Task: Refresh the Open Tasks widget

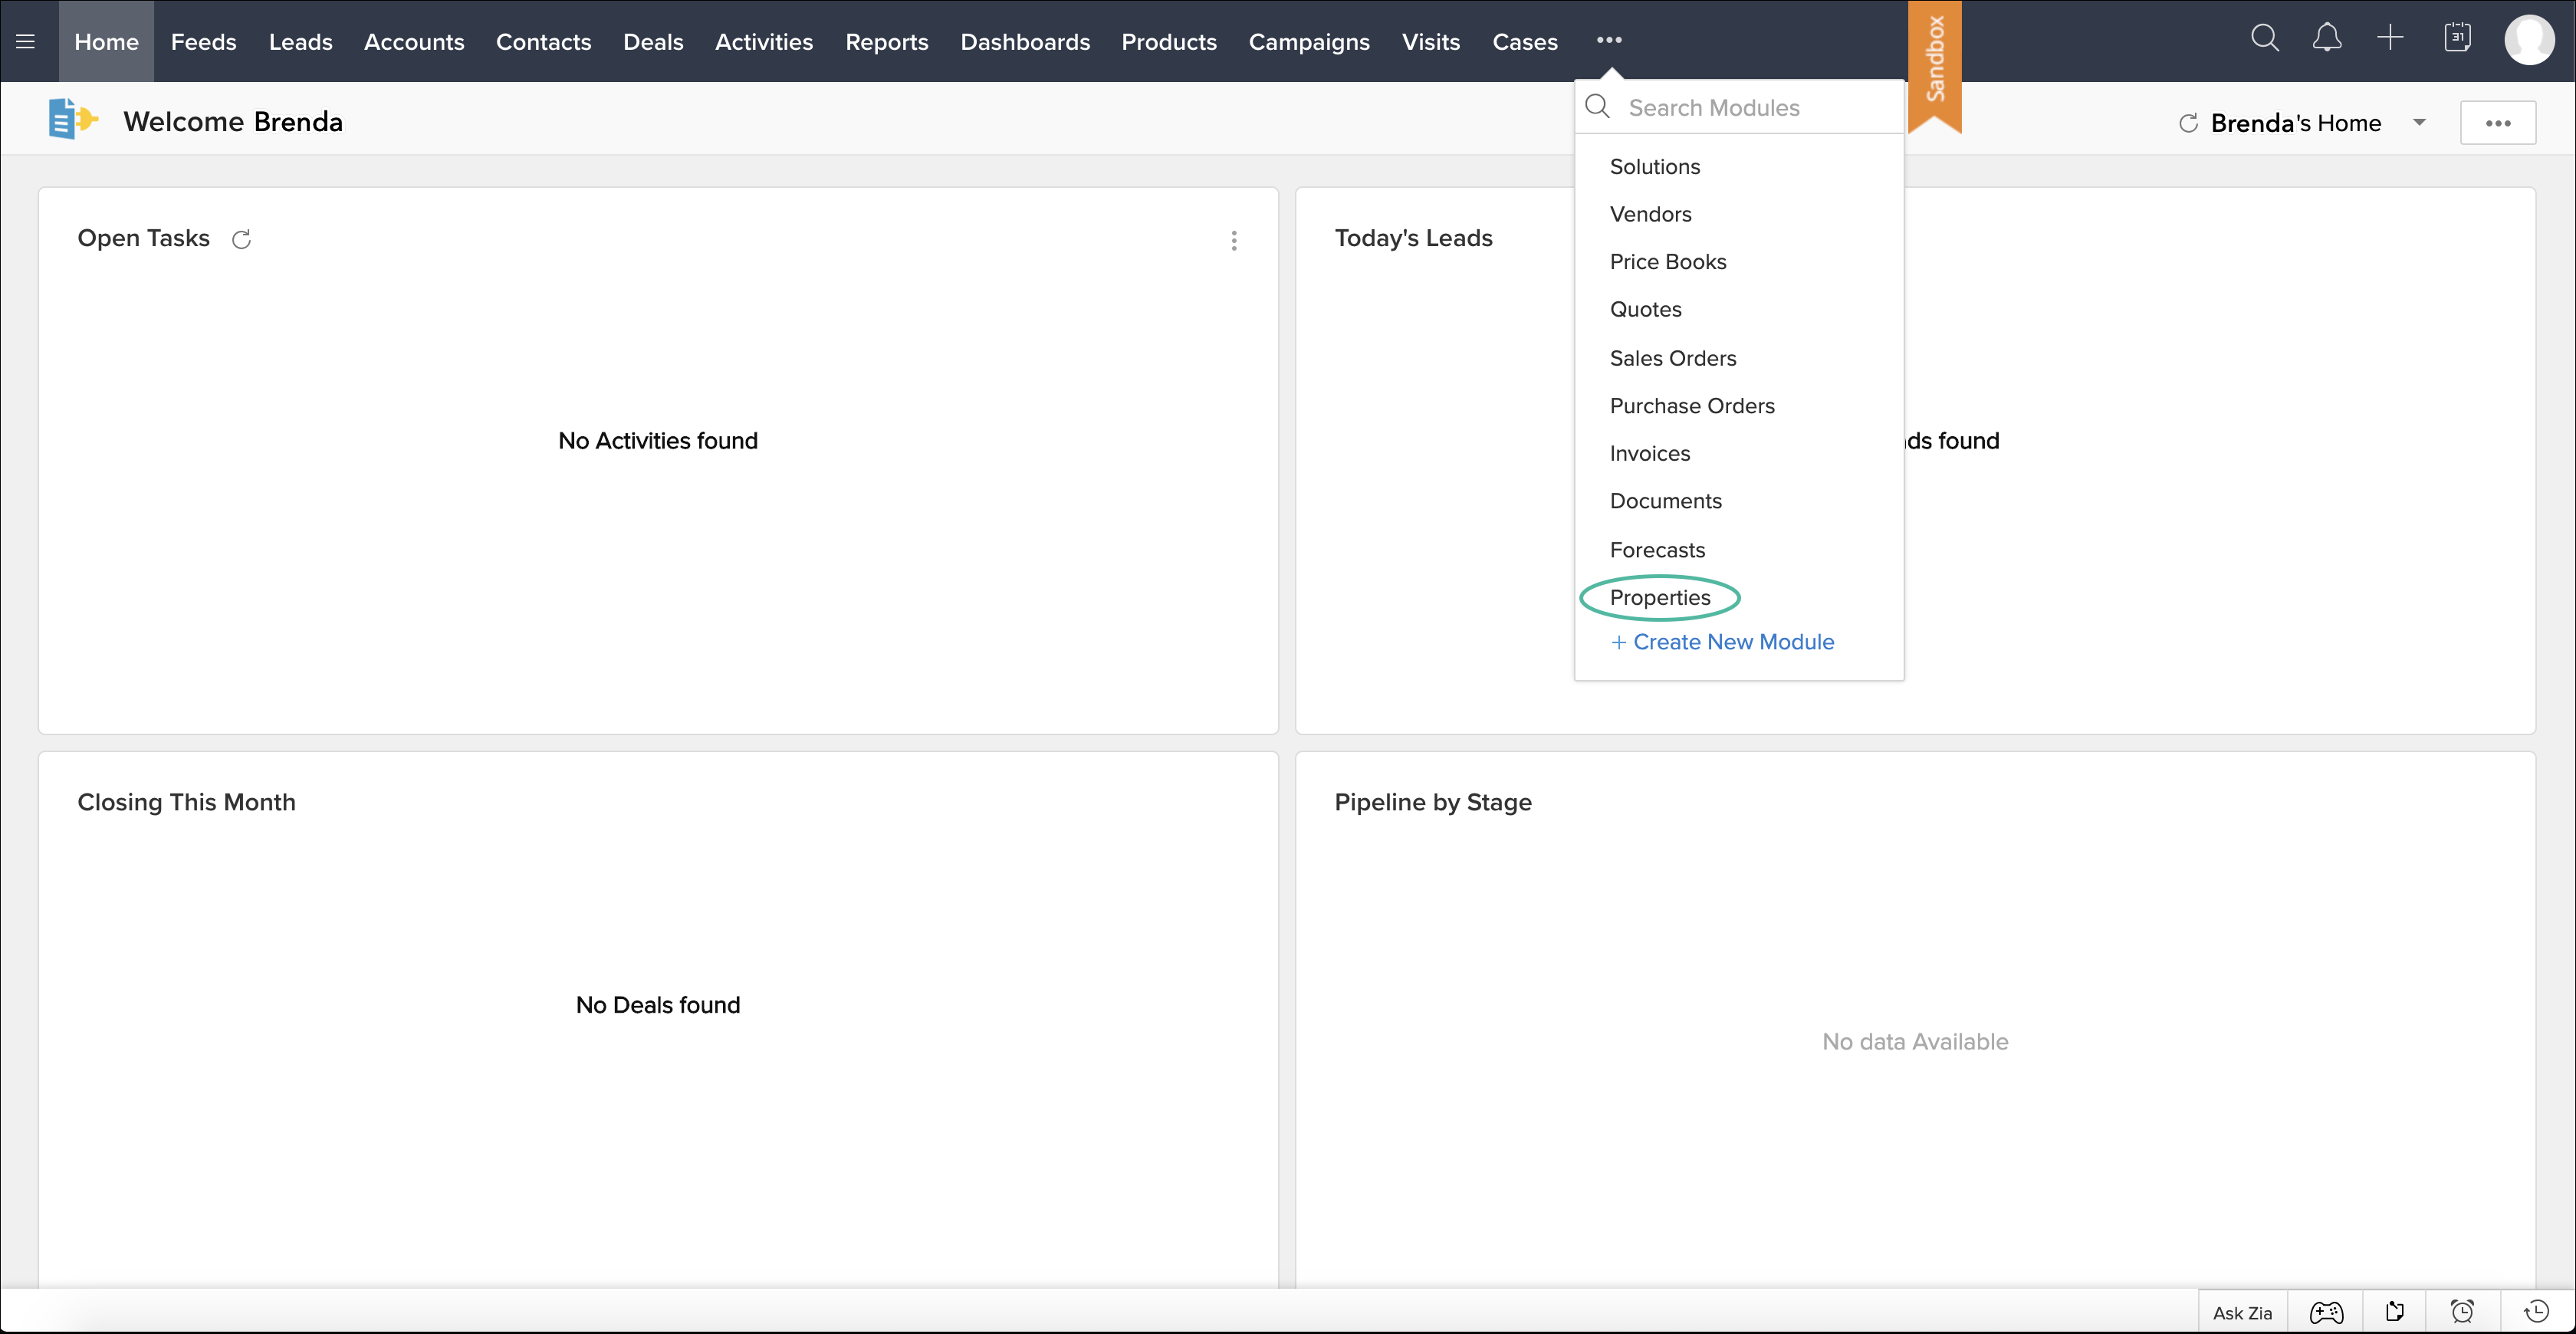Action: 241,240
